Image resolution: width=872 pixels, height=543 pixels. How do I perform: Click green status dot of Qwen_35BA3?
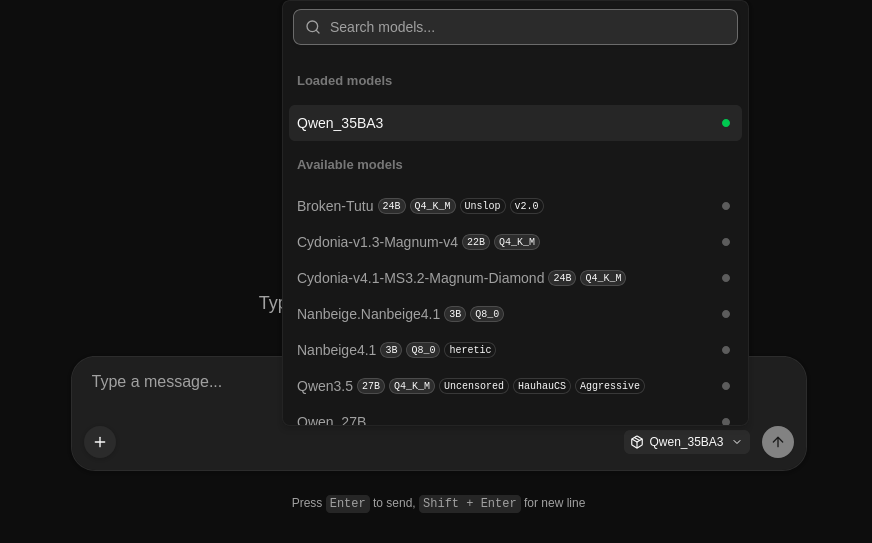click(726, 123)
